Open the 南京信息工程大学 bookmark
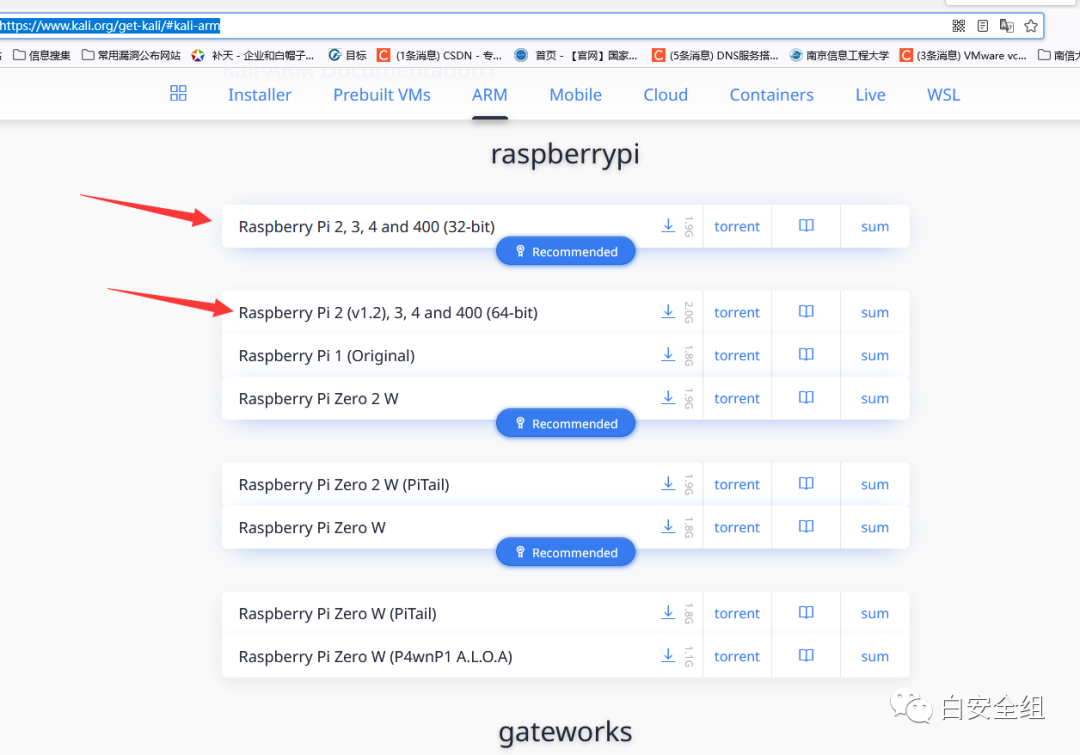This screenshot has width=1080, height=755. tap(839, 55)
